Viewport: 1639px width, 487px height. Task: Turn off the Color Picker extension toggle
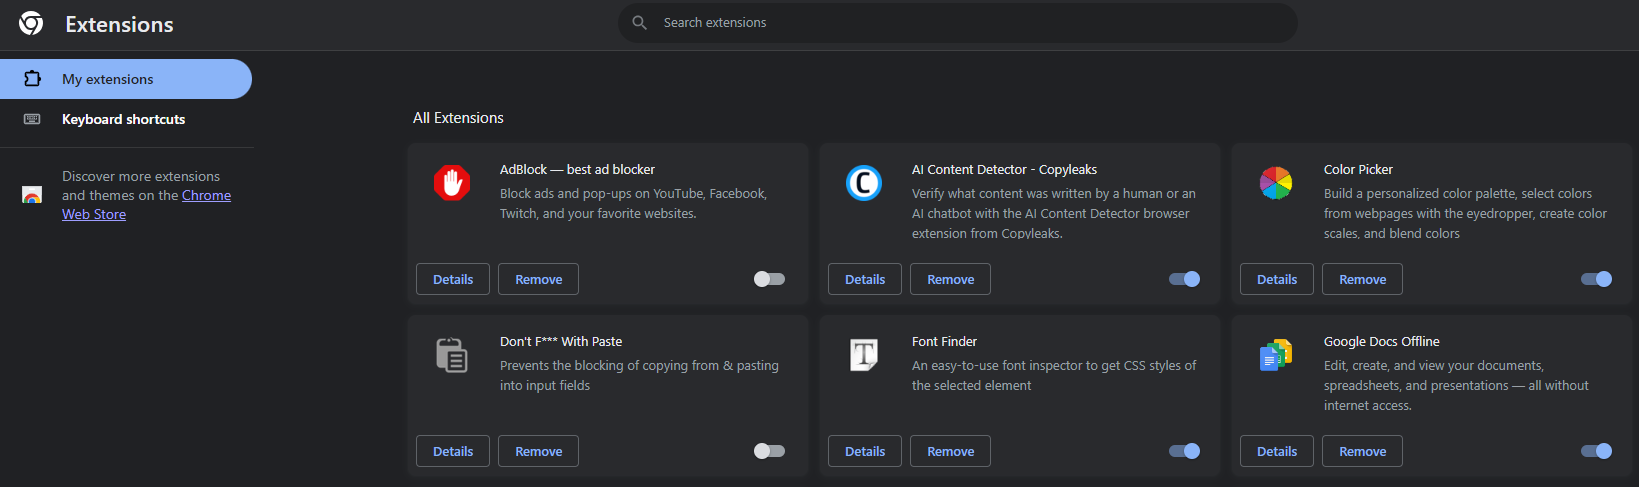click(x=1596, y=279)
